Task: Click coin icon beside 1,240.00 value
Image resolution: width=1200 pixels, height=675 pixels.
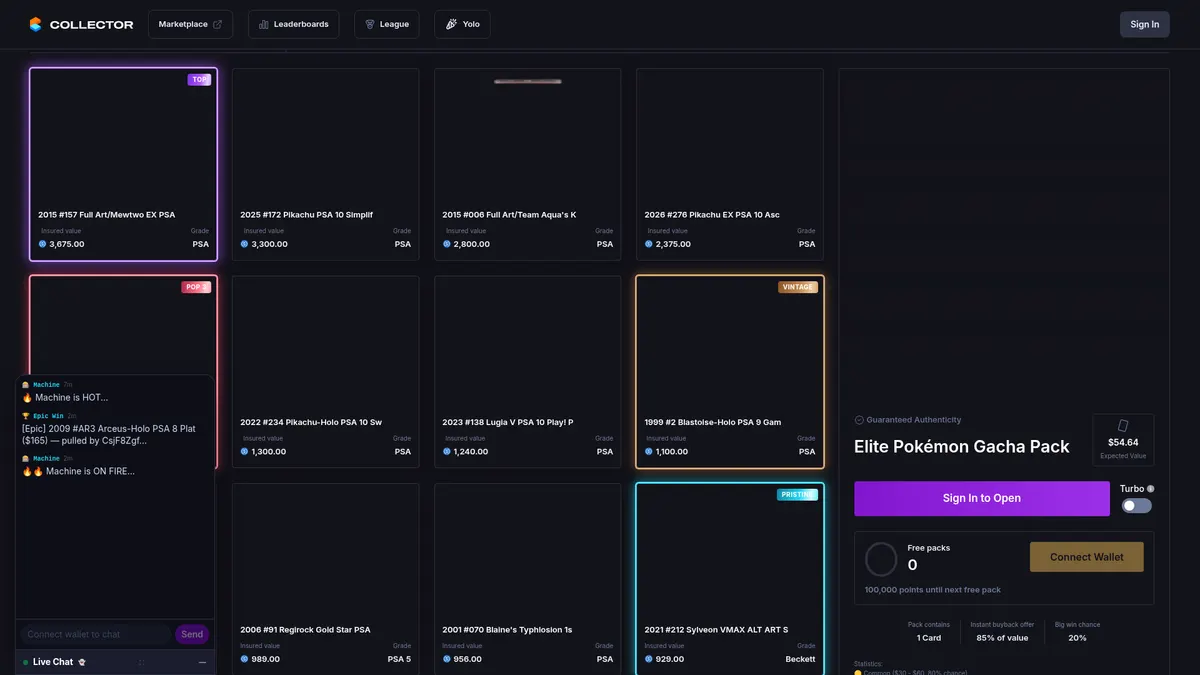Action: (x=447, y=451)
